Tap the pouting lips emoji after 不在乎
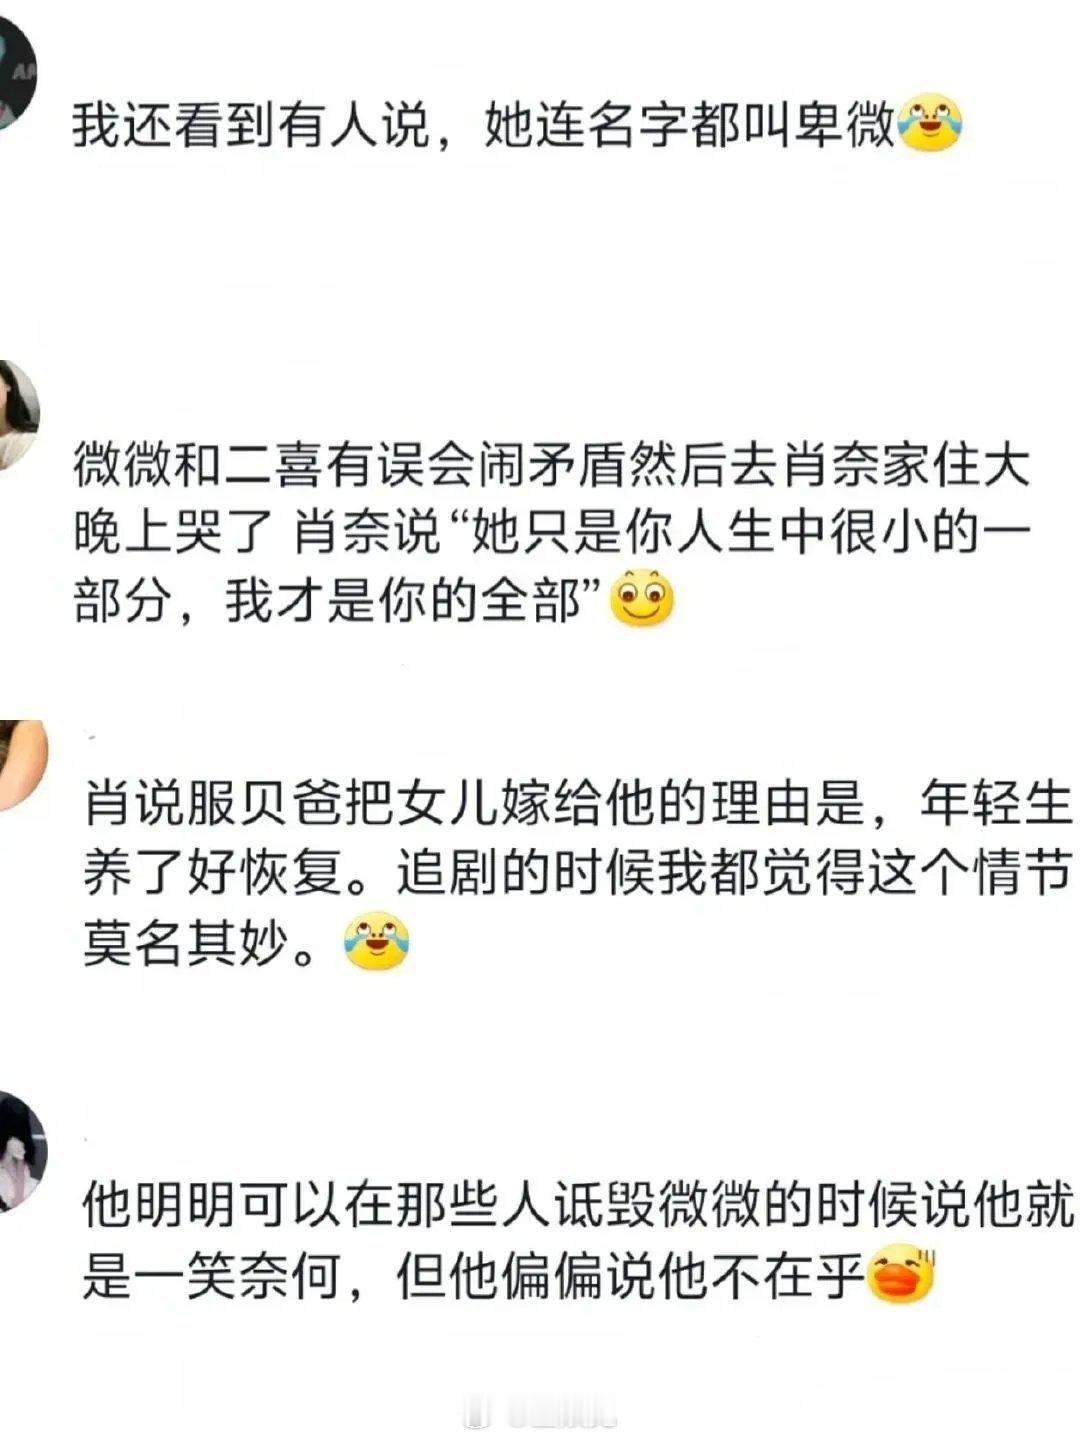This screenshot has height=1440, width=1080. point(900,1275)
